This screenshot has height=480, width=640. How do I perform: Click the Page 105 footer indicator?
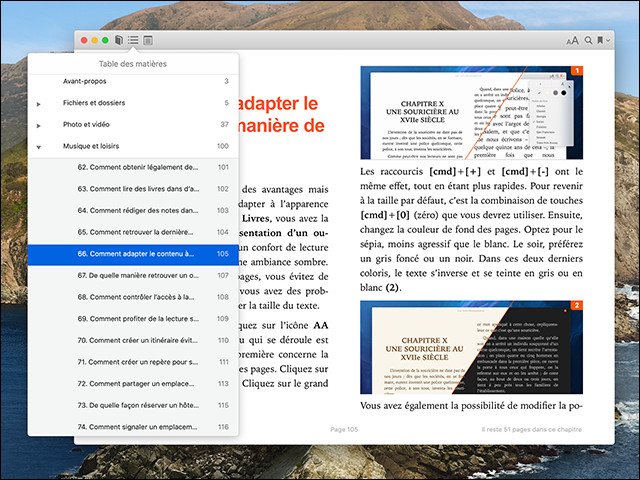(344, 429)
